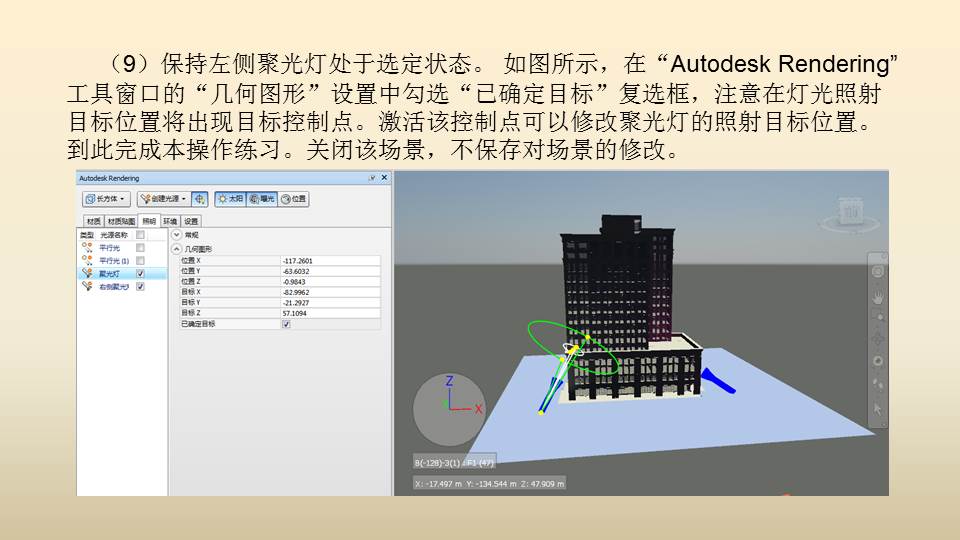This screenshot has height=540, width=960.
Task: Click the 位置 Y value field
Action: pyautogui.click(x=331, y=271)
